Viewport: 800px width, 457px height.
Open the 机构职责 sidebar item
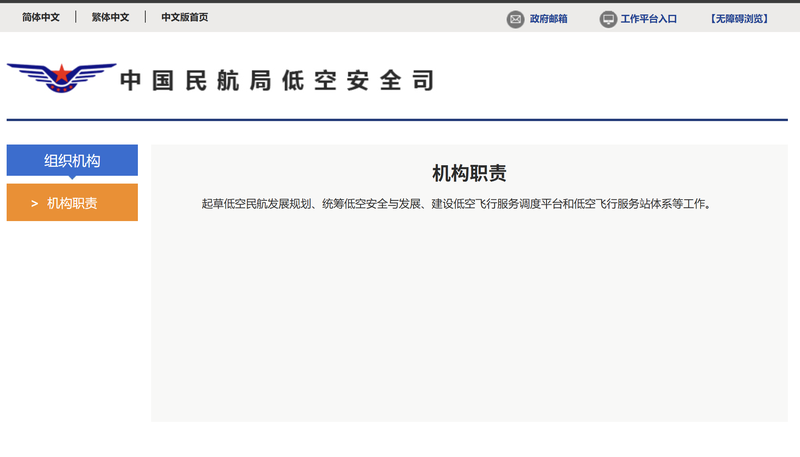(x=72, y=202)
